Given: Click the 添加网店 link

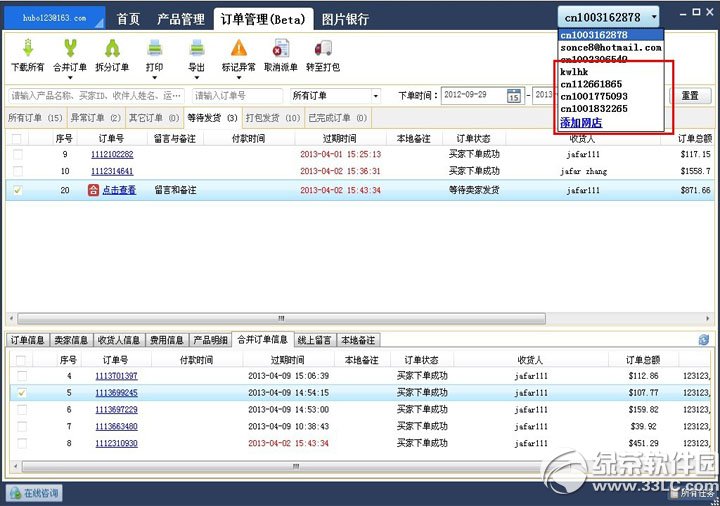Looking at the screenshot, I should click(x=581, y=123).
